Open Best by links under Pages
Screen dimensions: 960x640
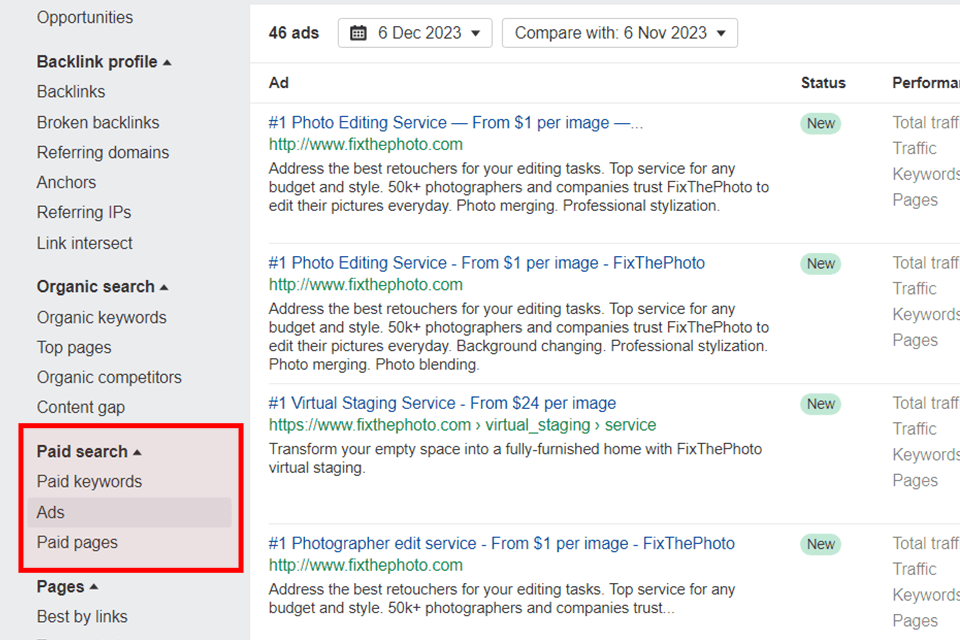click(x=82, y=617)
